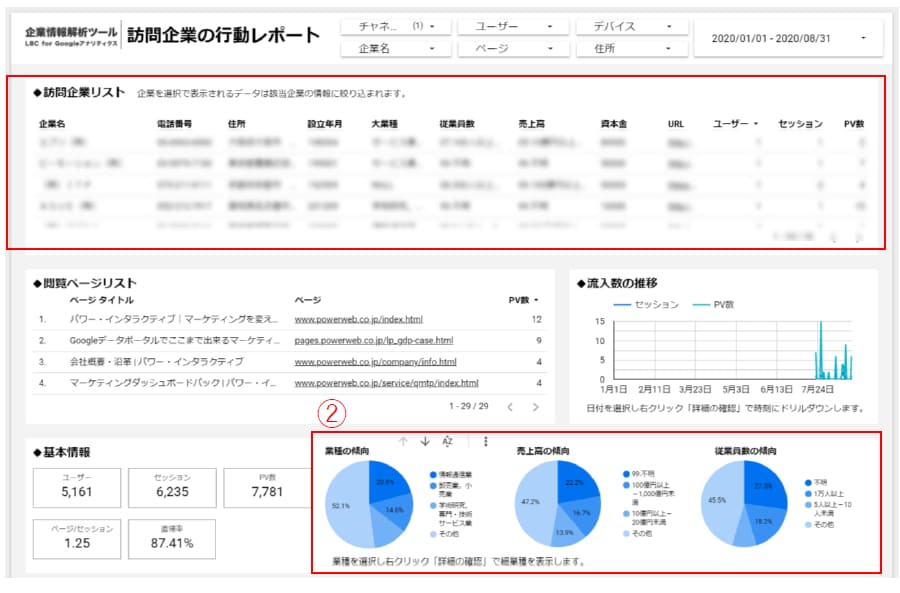
Task: Click the セッション 6,235 scorecard
Action: pos(172,488)
